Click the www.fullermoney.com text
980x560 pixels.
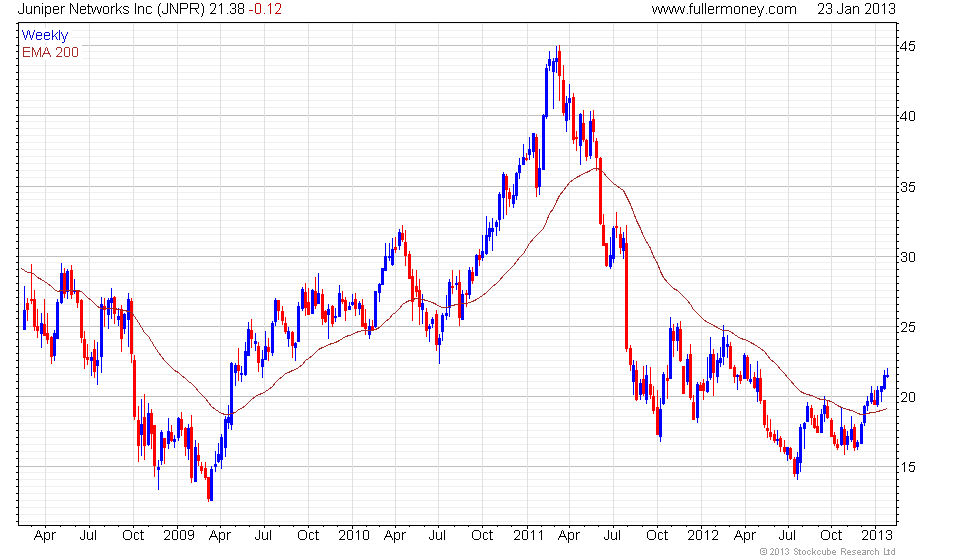(724, 9)
